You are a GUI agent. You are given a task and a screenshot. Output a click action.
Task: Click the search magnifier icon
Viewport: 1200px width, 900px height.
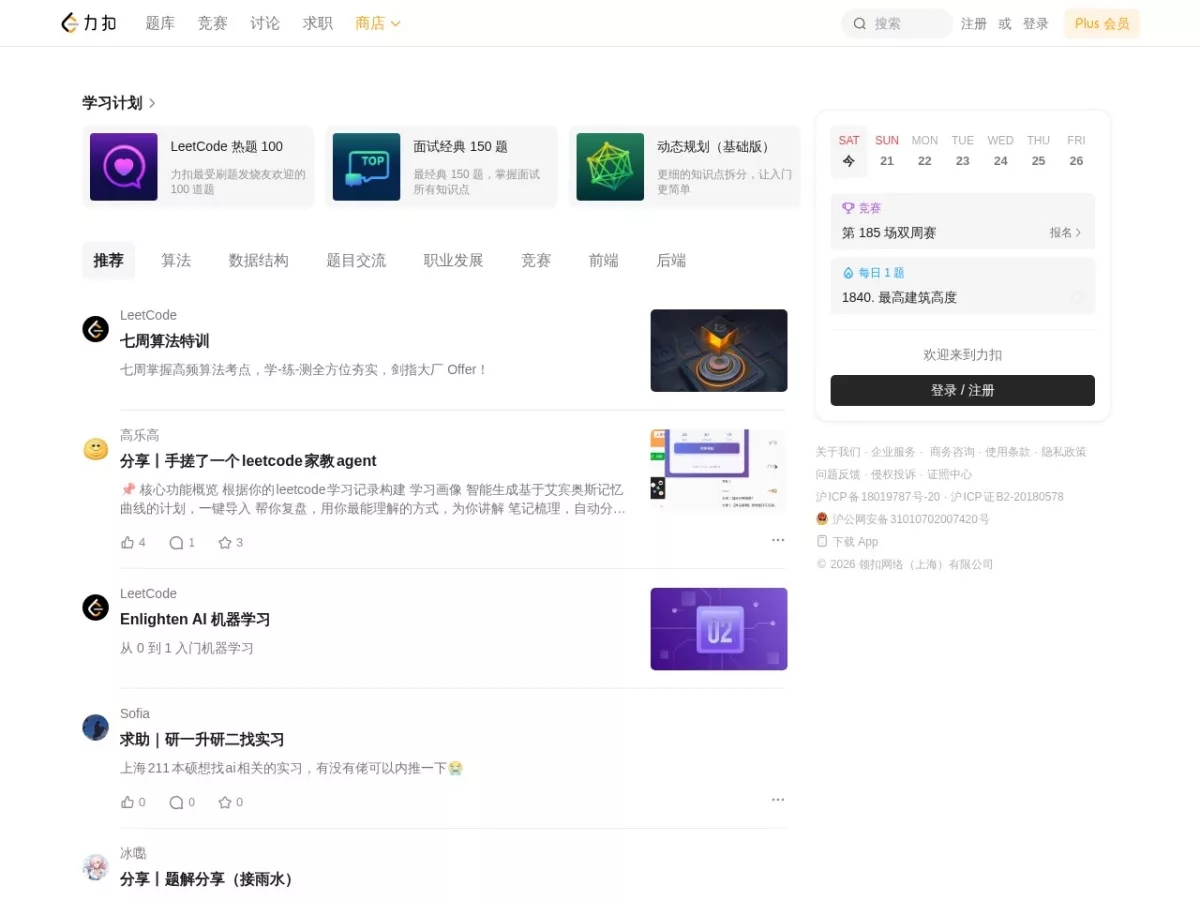point(860,24)
